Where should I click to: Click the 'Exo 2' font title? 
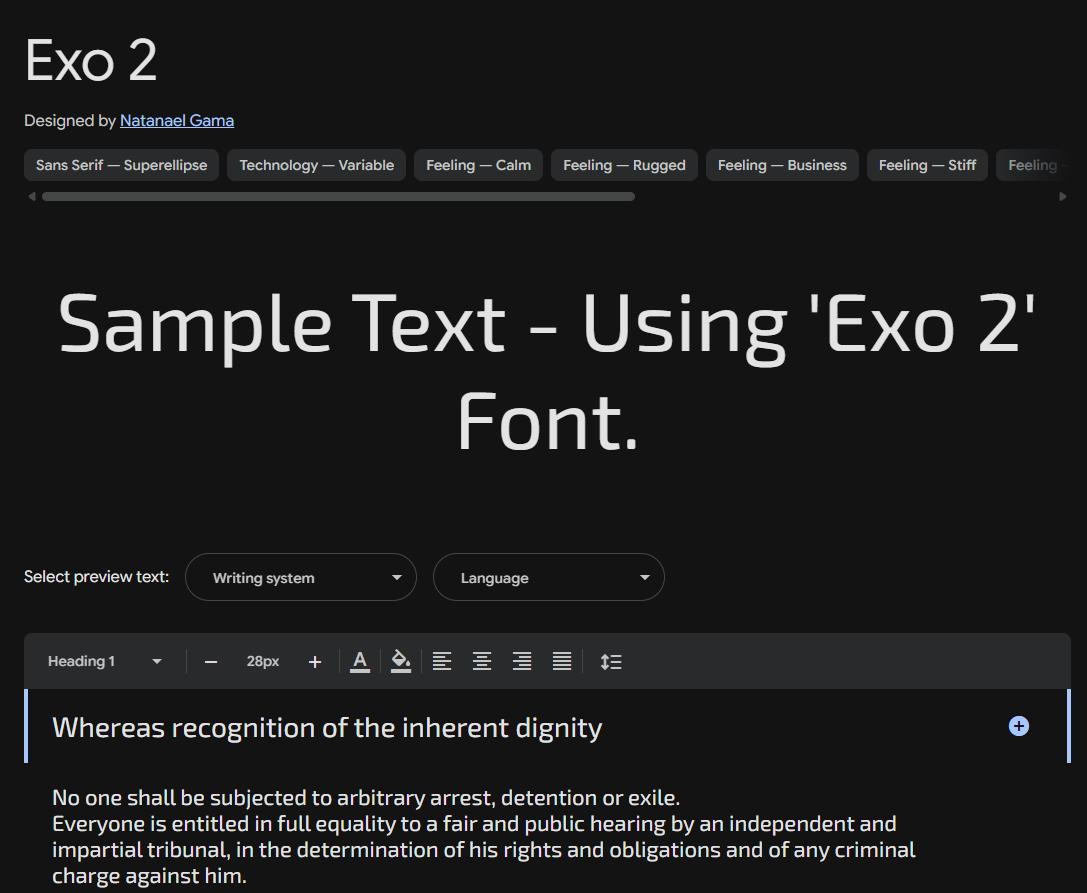[x=91, y=60]
